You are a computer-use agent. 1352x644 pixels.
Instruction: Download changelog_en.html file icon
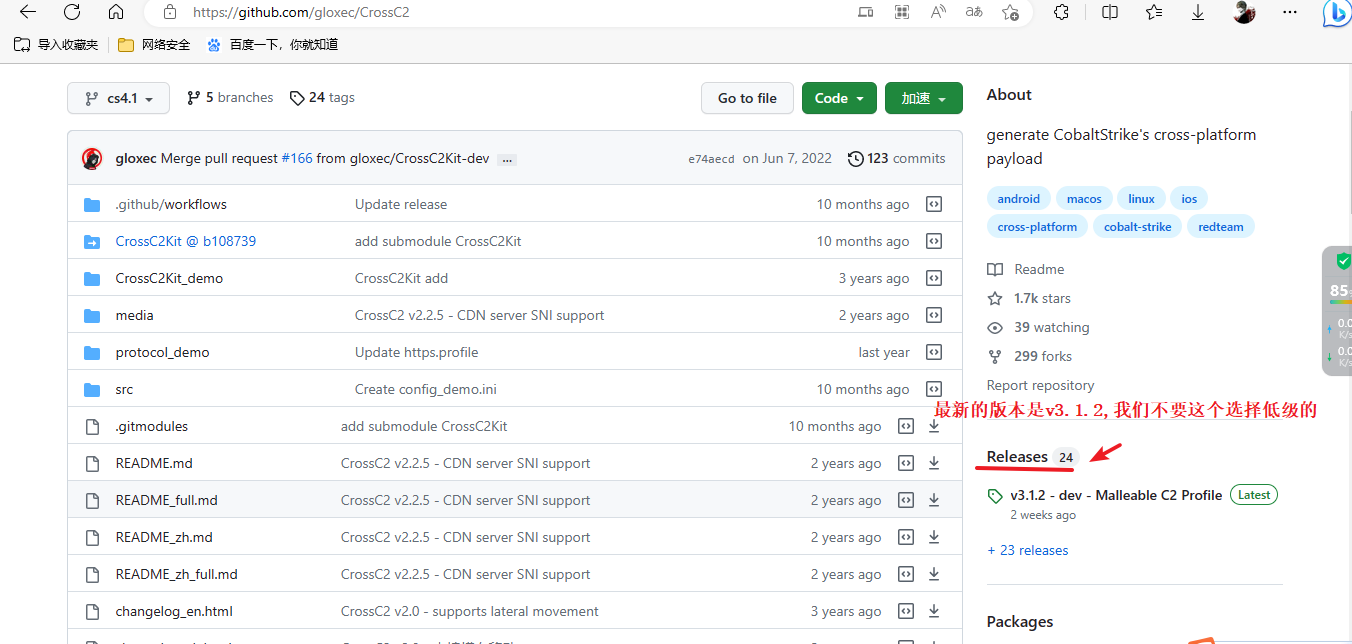[934, 611]
